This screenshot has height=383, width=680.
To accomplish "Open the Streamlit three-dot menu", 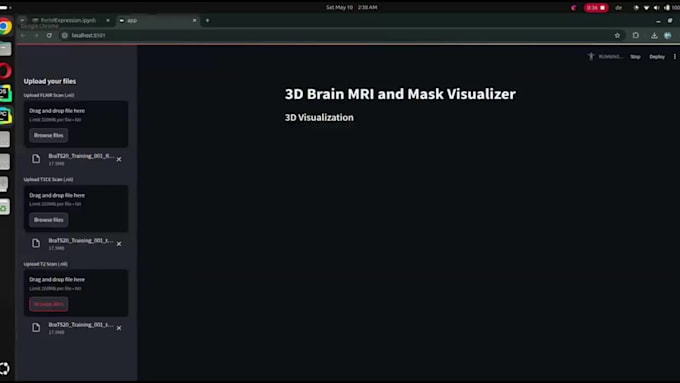I will [675, 57].
